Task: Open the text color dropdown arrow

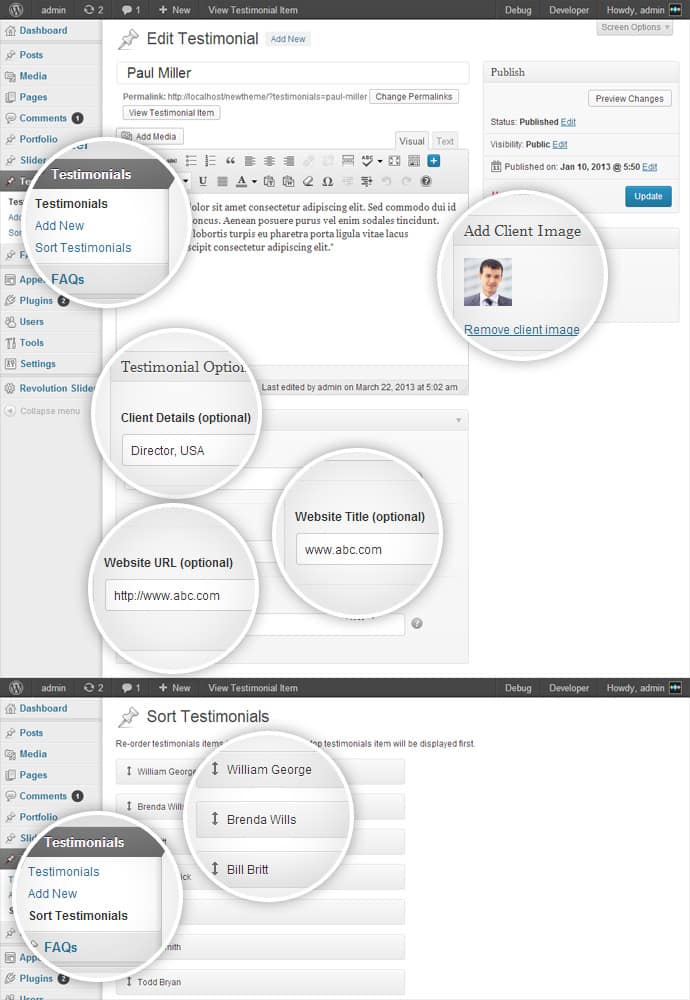Action: 254,181
